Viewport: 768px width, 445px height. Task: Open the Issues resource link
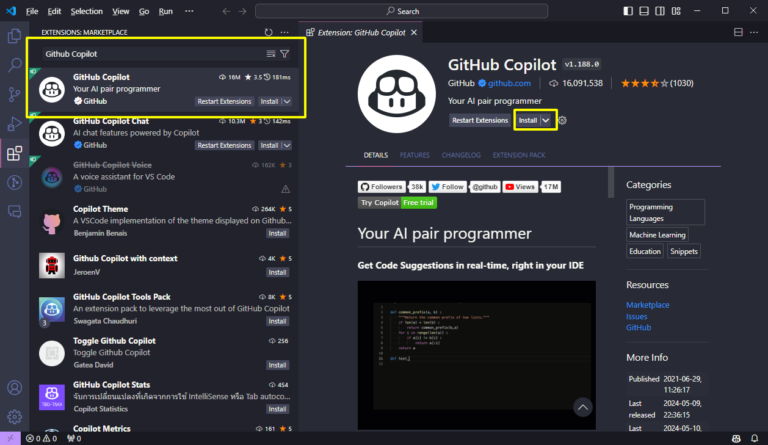[x=636, y=316]
